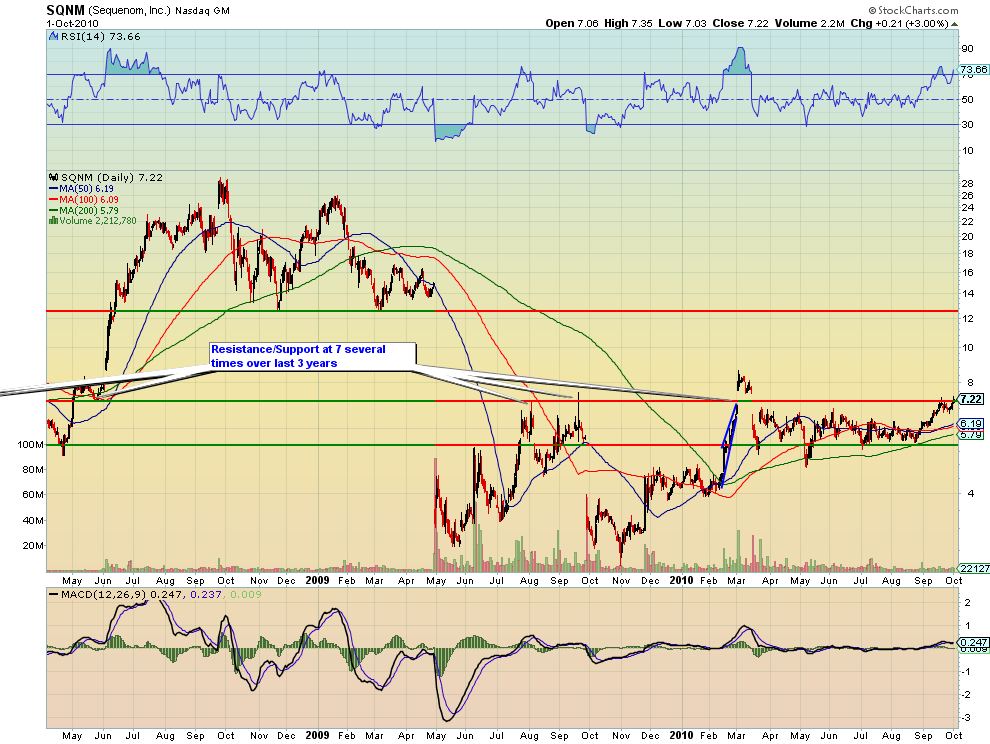Click the Resistance/Support annotation text box

pos(313,356)
